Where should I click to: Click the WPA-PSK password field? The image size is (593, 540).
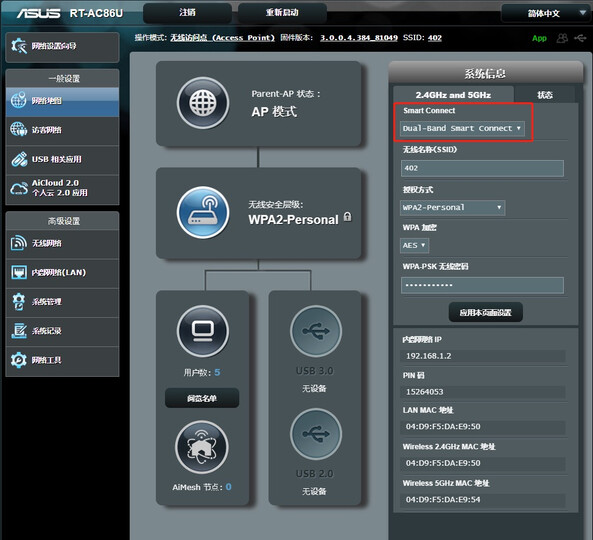[482, 285]
